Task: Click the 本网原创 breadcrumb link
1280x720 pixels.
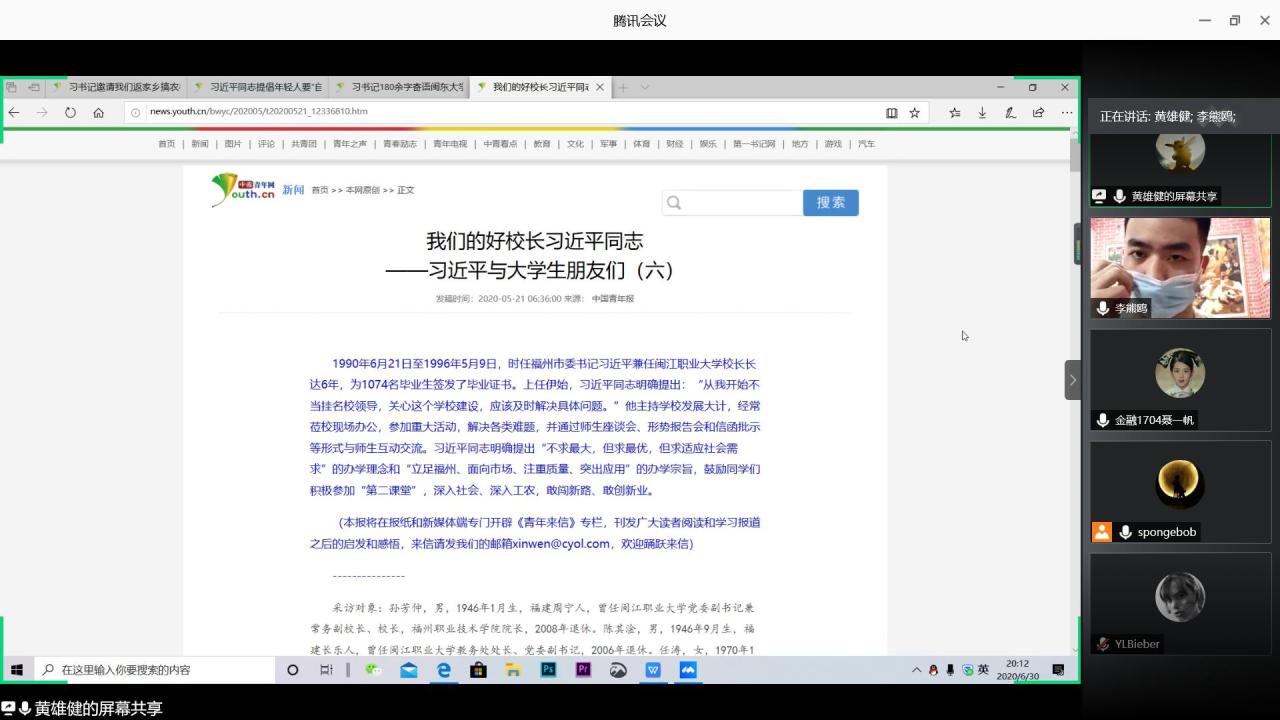Action: click(362, 190)
